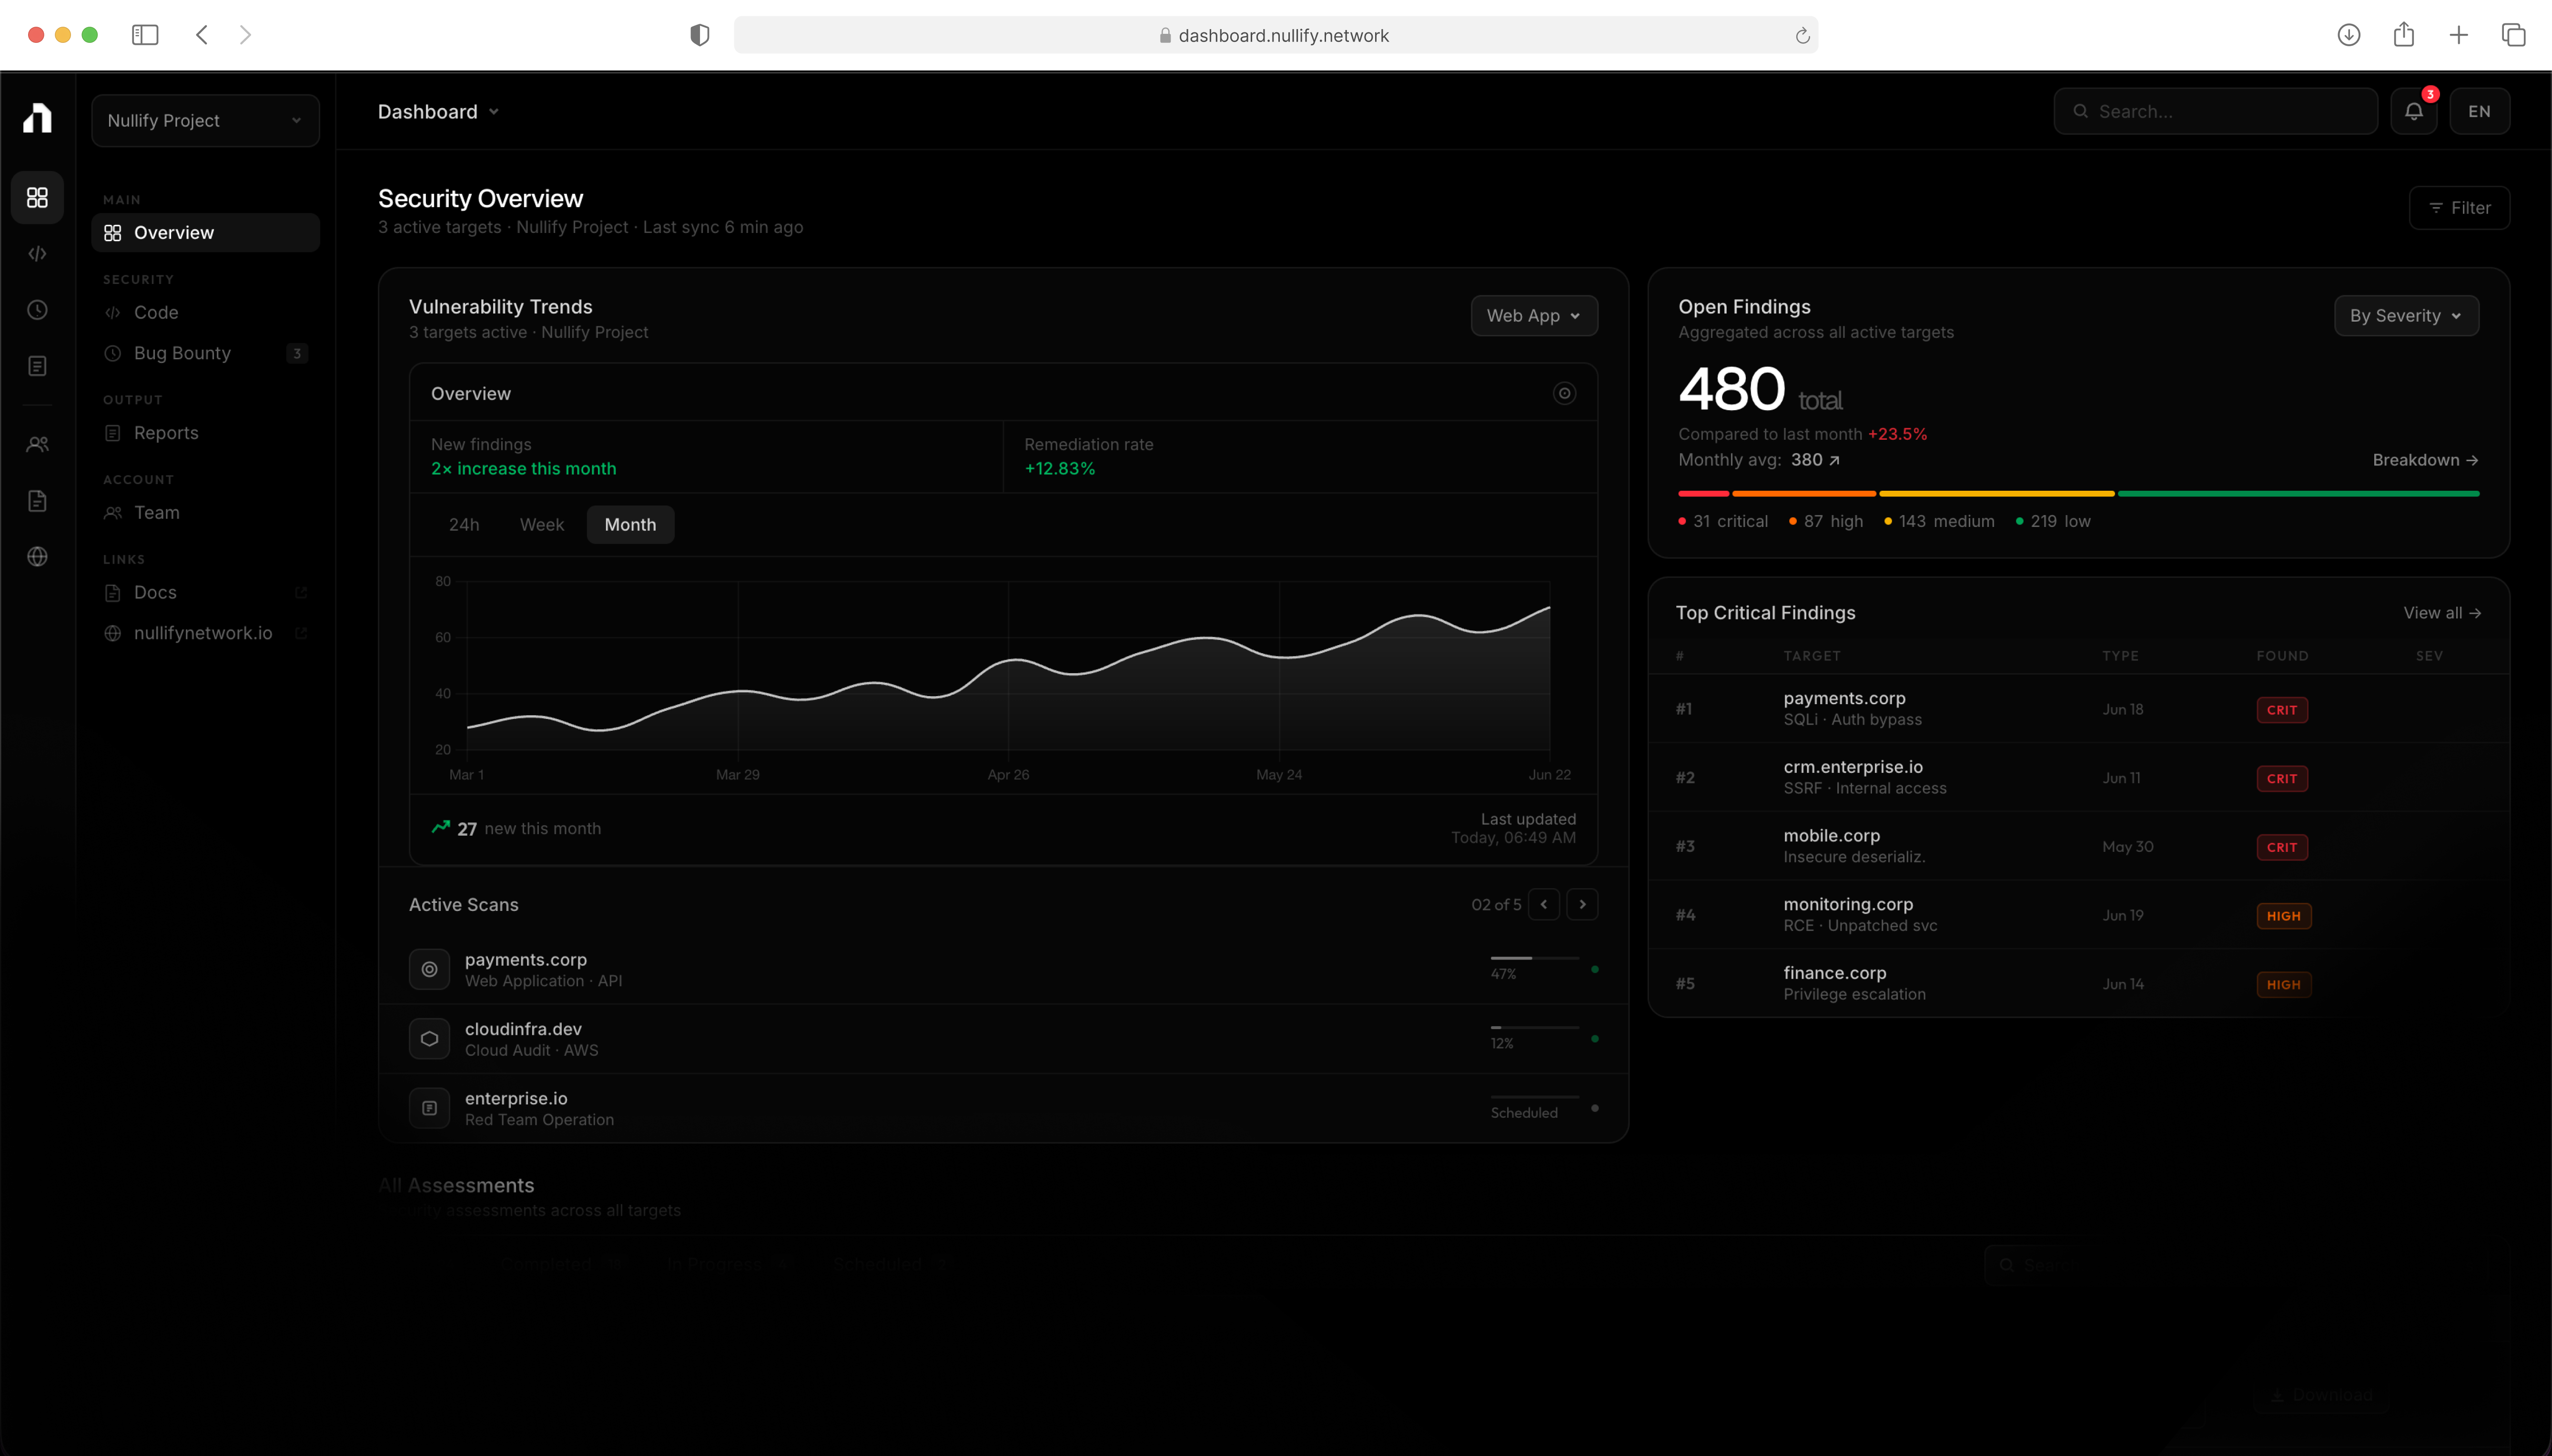2552x1456 pixels.
Task: Open Bug Bounty in sidebar
Action: coord(205,353)
